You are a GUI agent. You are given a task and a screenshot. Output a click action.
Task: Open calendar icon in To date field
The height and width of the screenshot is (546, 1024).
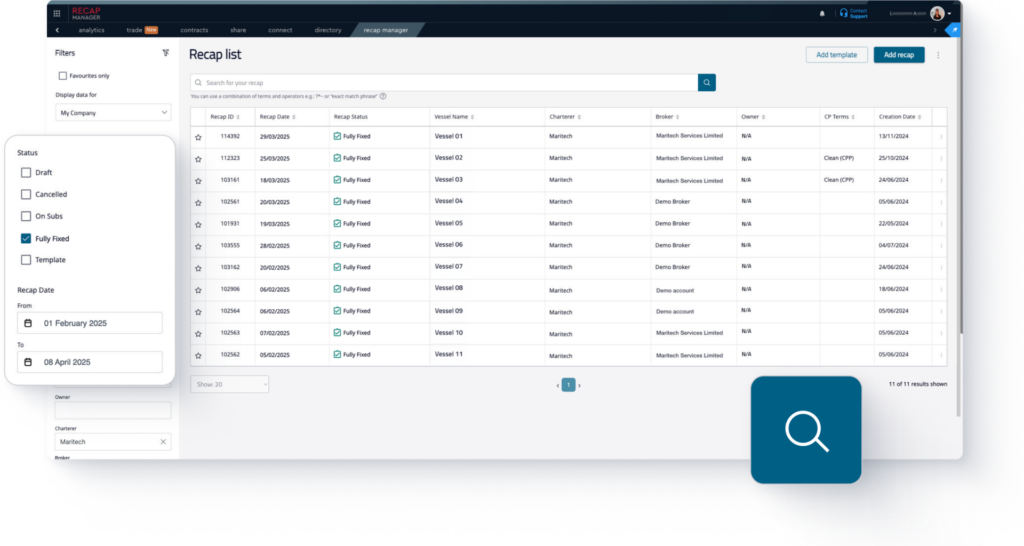point(28,362)
